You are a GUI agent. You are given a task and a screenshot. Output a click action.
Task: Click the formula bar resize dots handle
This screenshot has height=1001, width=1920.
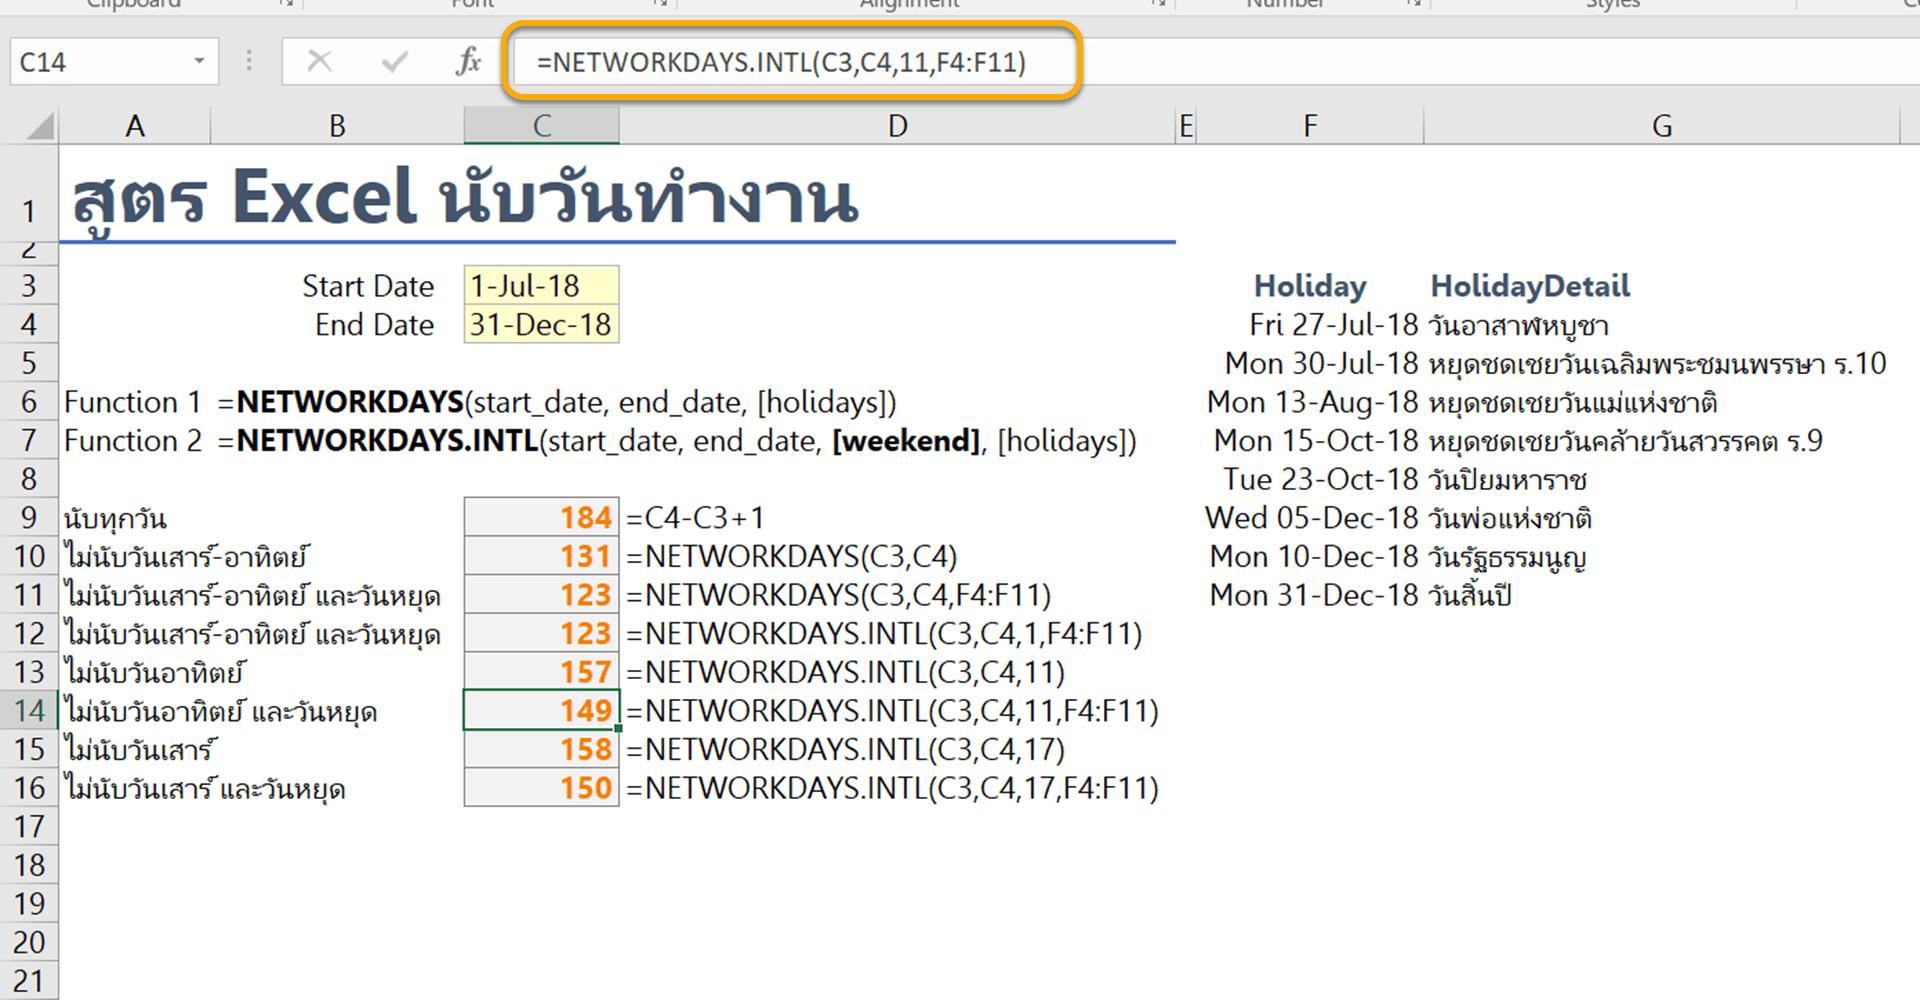pyautogui.click(x=249, y=62)
